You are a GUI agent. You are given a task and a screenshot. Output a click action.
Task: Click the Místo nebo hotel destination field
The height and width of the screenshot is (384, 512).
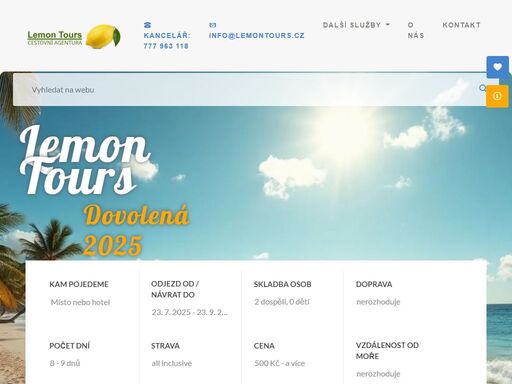pyautogui.click(x=81, y=302)
